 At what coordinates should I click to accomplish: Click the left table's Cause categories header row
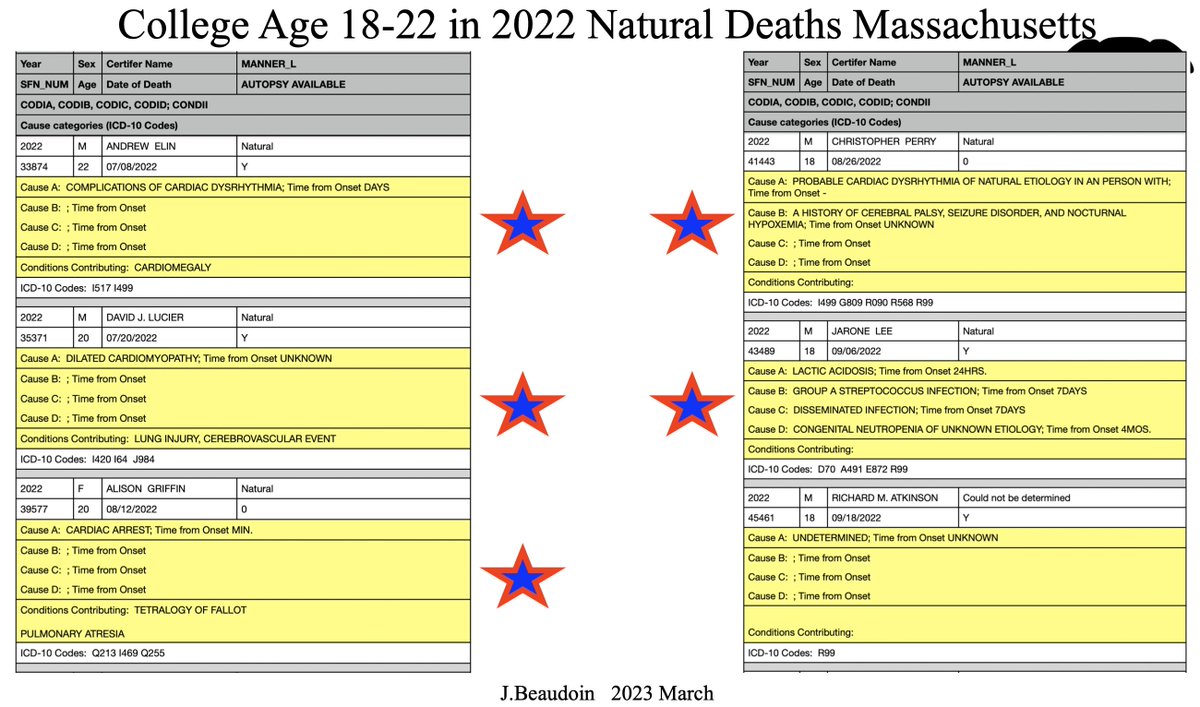(x=242, y=125)
